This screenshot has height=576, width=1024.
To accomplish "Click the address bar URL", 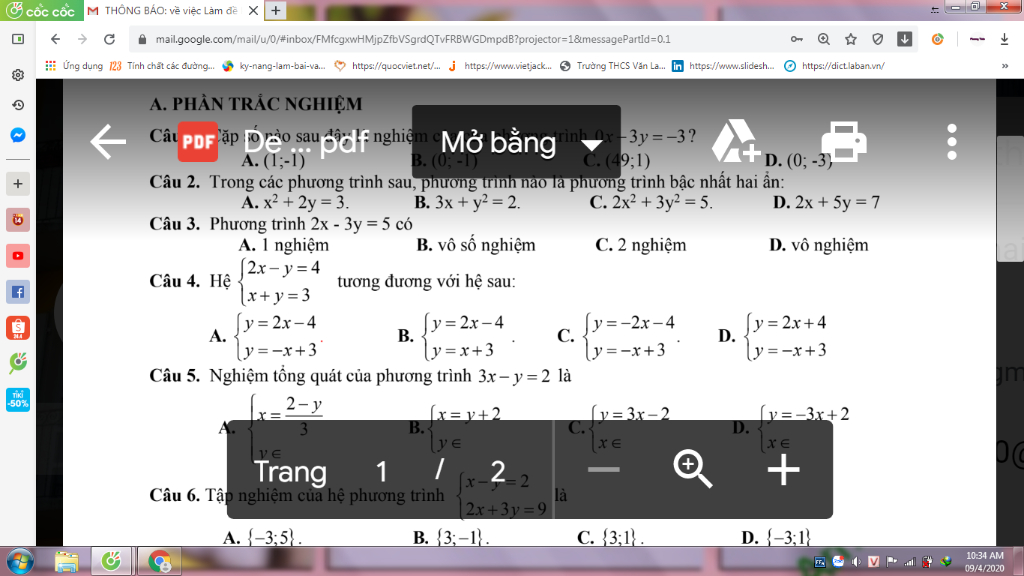I will point(413,39).
